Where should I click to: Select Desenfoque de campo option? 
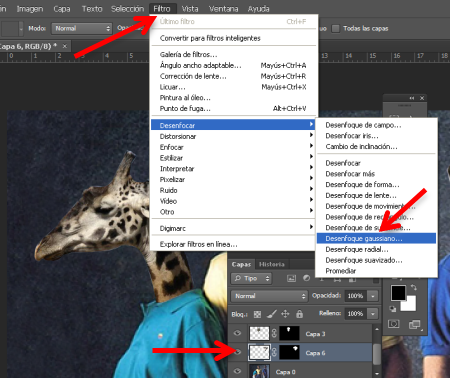(x=376, y=125)
